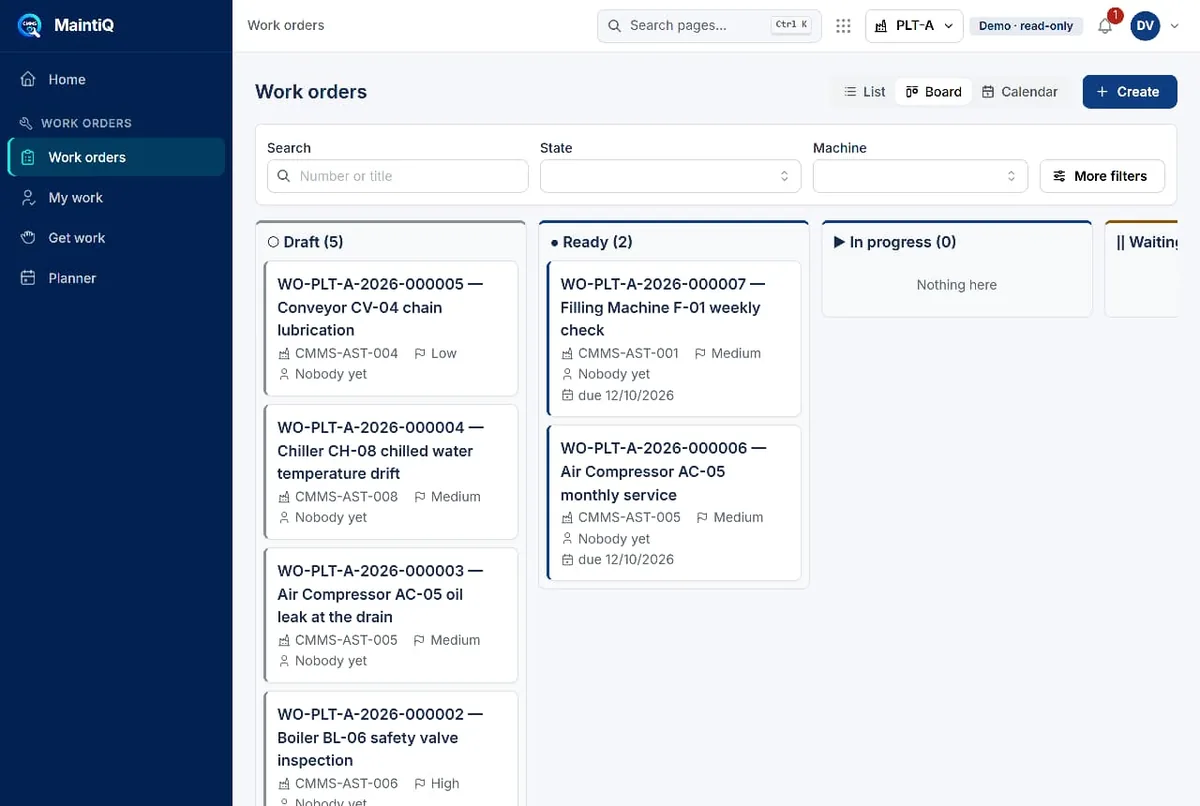The width and height of the screenshot is (1200, 806).
Task: Open the Home sidebar item
Action: (x=116, y=79)
